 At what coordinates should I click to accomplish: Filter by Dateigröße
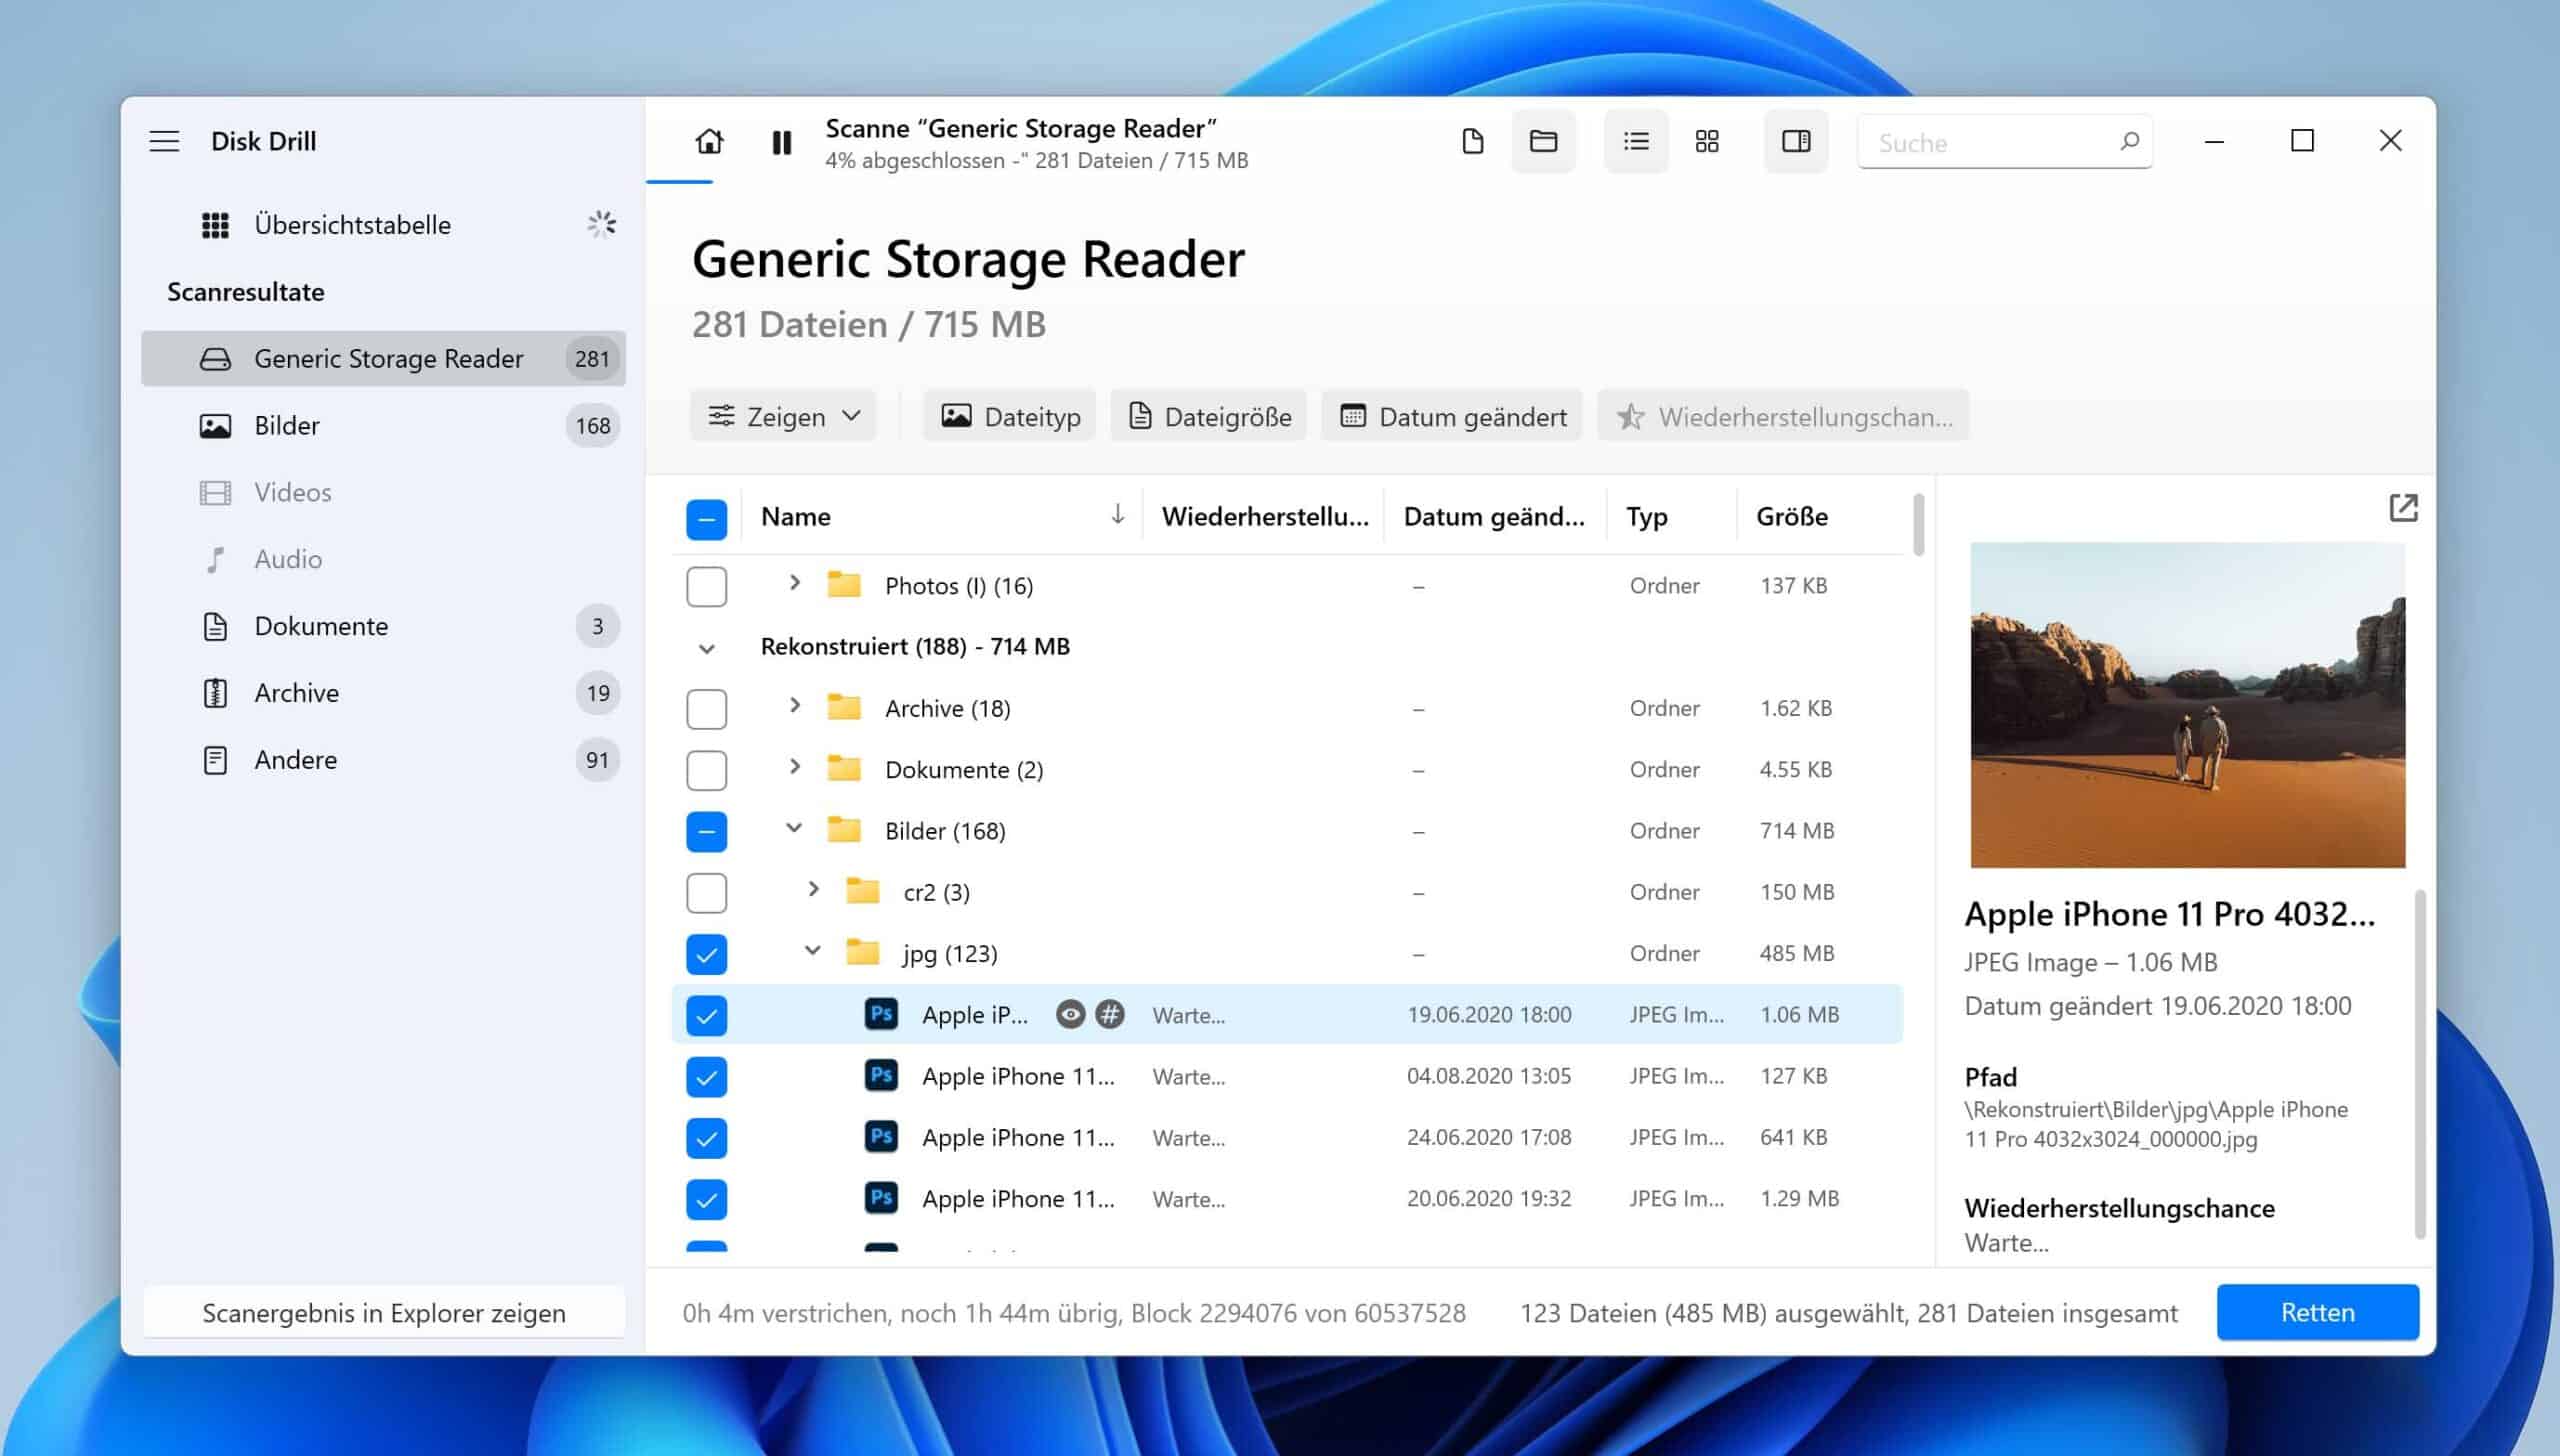coord(1209,416)
